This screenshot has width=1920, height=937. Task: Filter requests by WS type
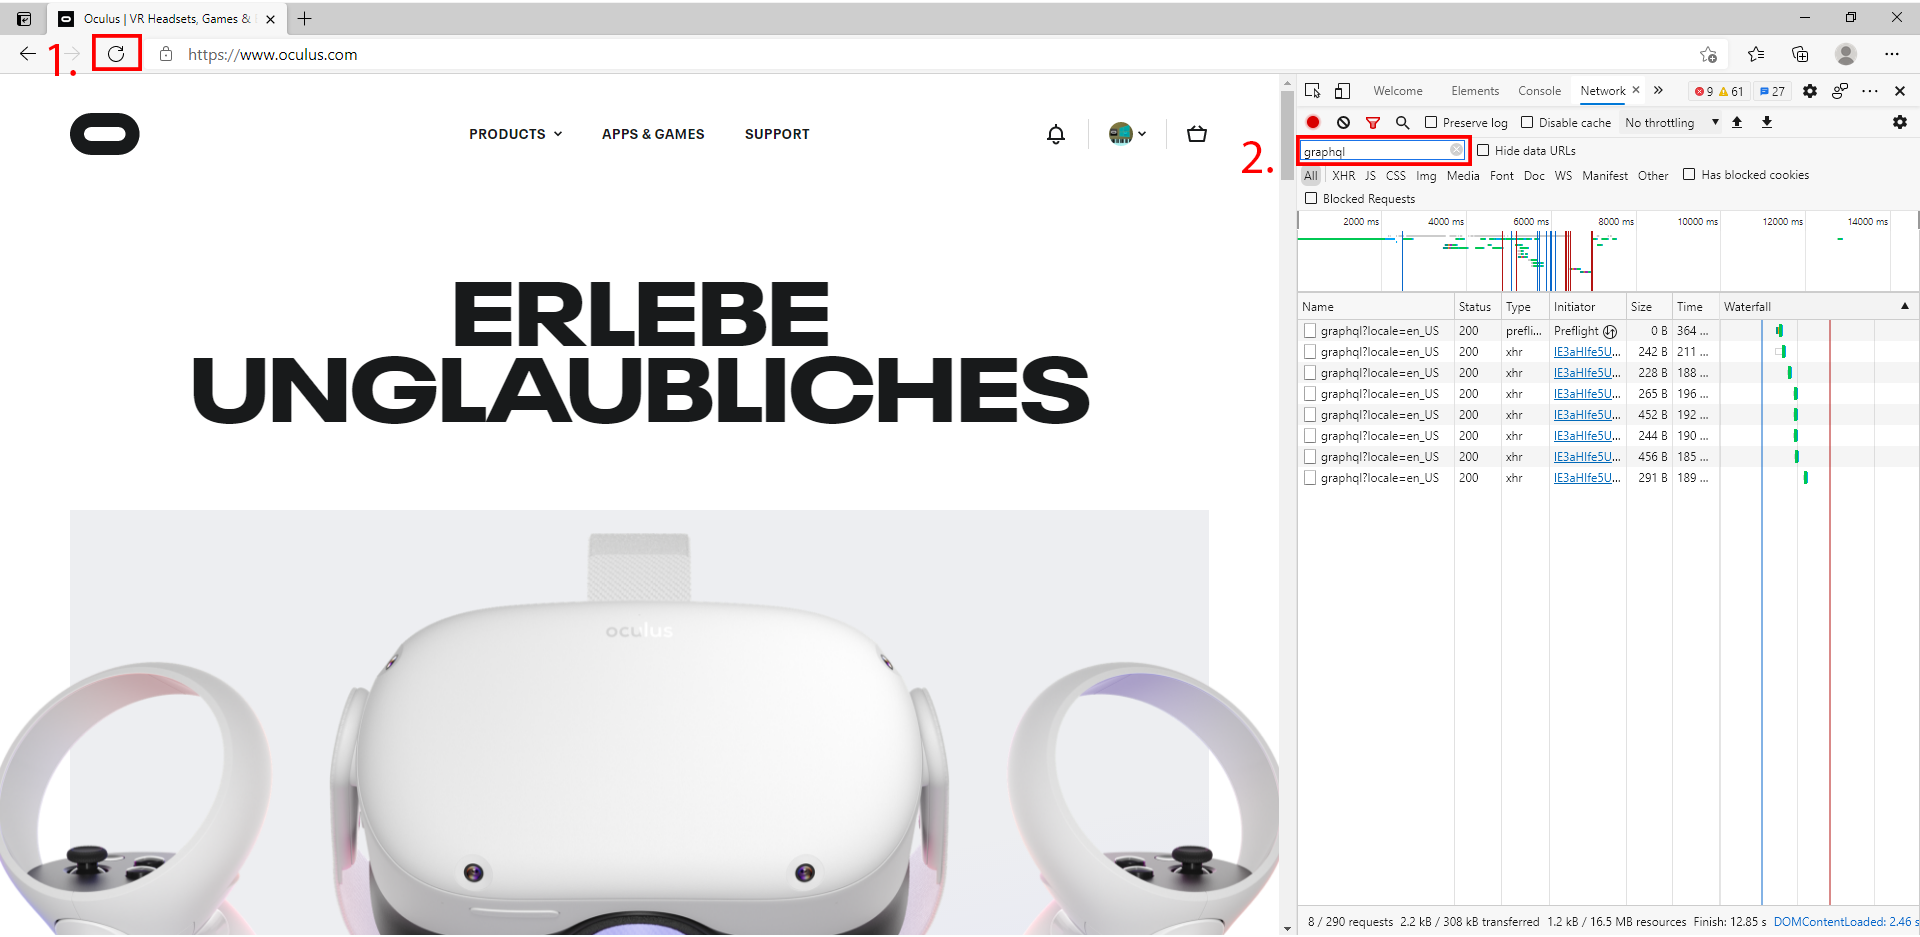coord(1563,175)
